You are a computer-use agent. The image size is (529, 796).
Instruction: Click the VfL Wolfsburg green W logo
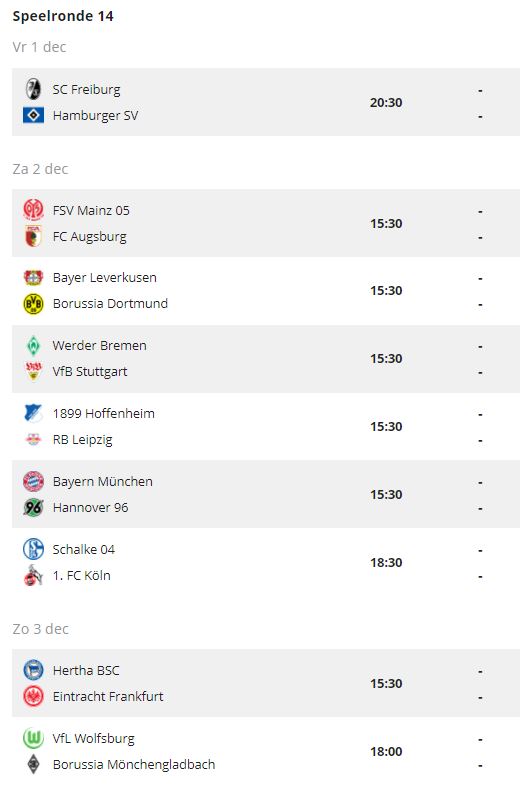(x=33, y=738)
